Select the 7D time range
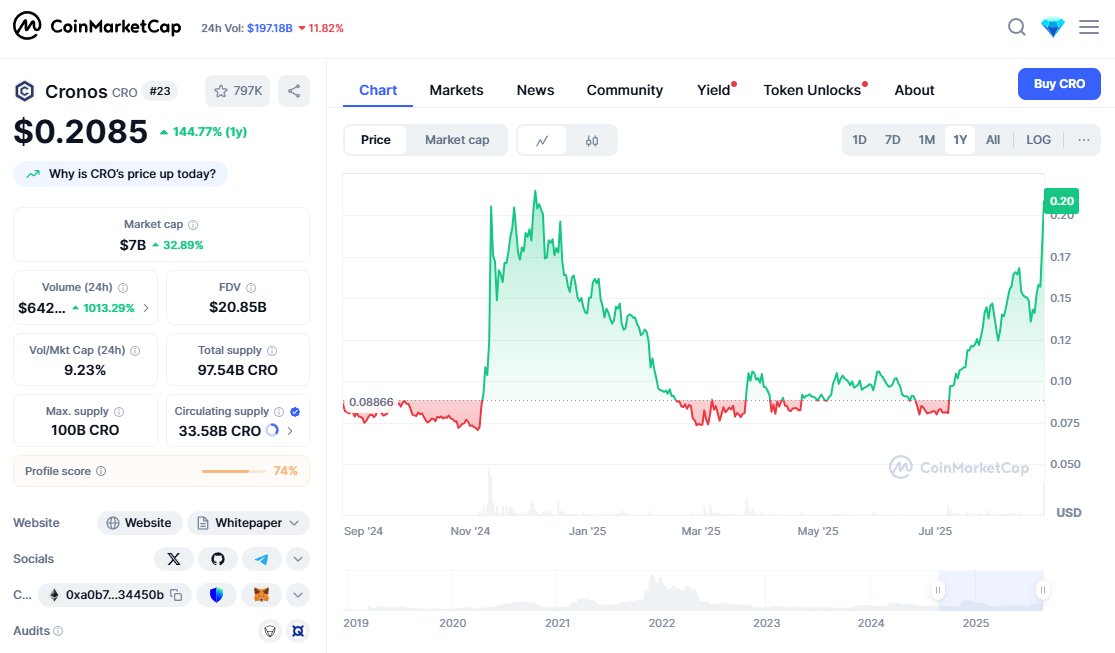Image resolution: width=1115 pixels, height=653 pixels. coord(892,140)
